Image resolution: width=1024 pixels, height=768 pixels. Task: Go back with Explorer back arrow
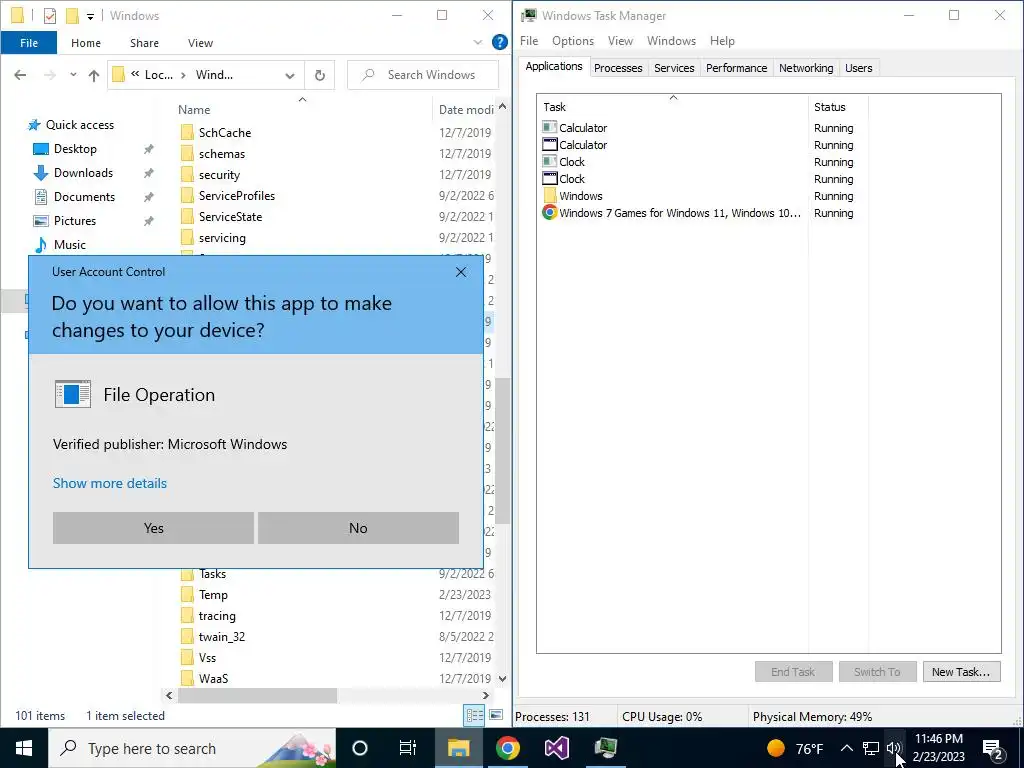[x=20, y=75]
